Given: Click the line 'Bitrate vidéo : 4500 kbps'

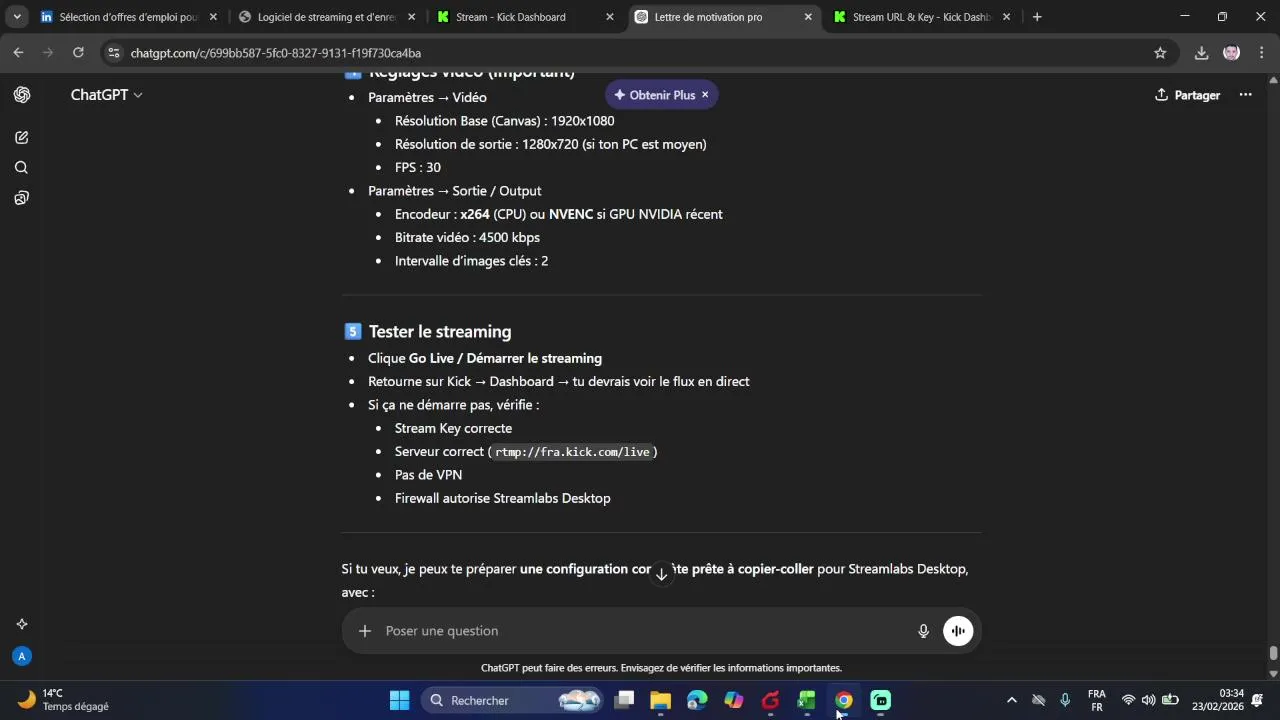Looking at the screenshot, I should click(467, 238).
